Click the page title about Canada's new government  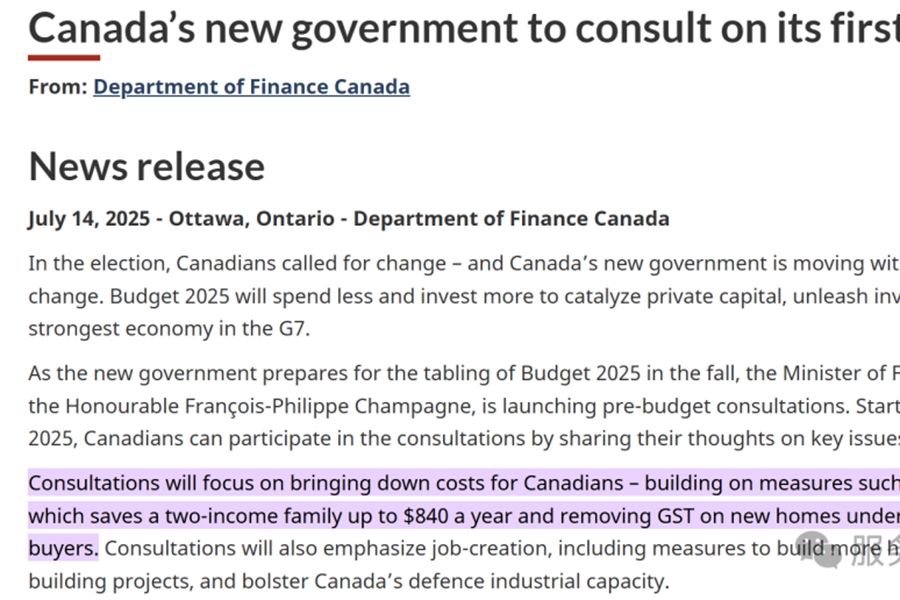tap(464, 28)
